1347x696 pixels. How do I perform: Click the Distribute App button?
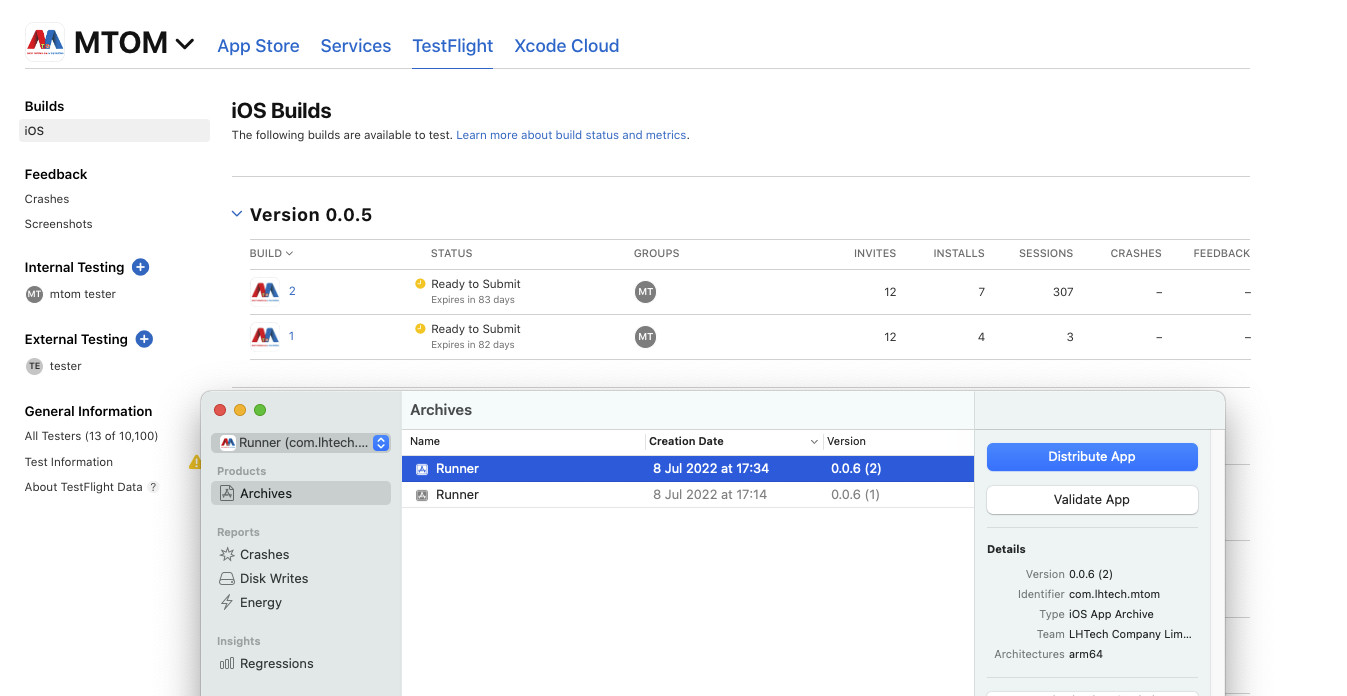pos(1091,456)
